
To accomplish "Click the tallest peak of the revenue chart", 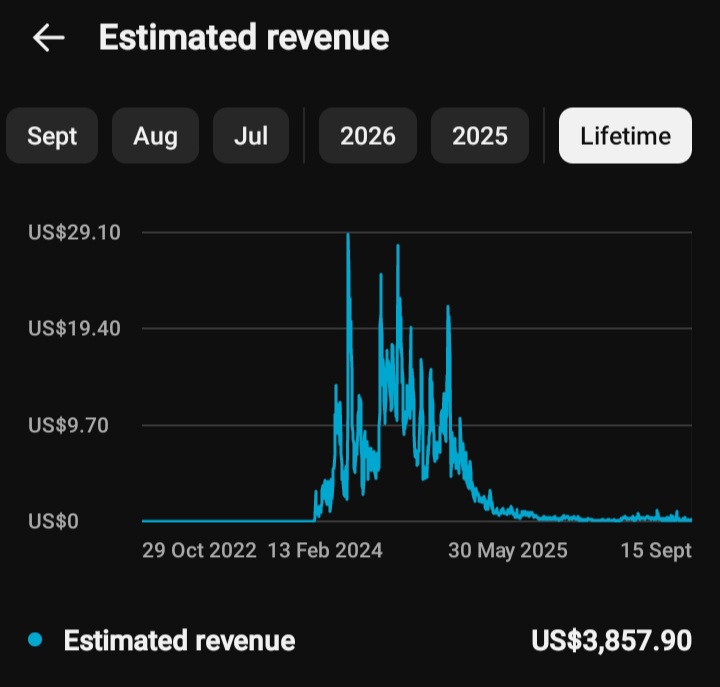I will click(348, 235).
